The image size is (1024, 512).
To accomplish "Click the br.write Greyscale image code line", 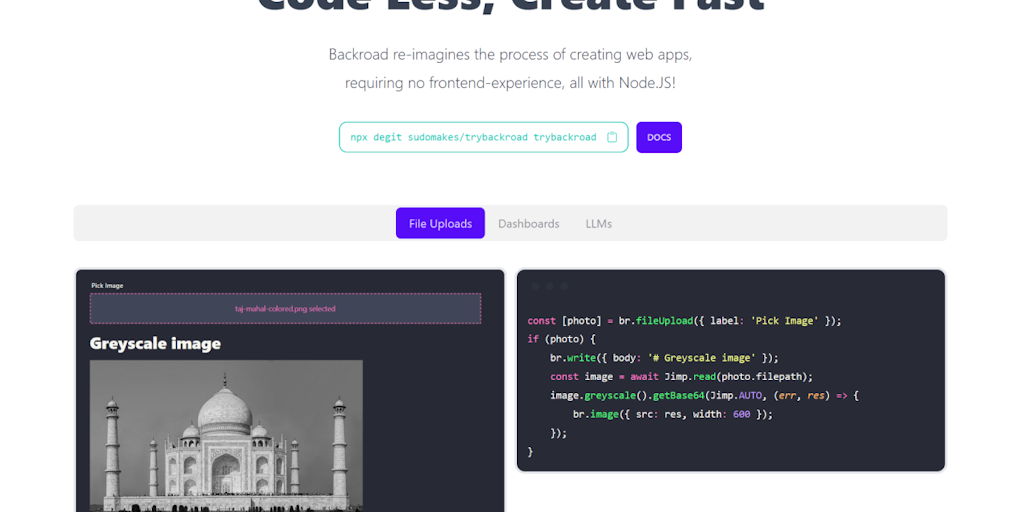I will point(663,357).
